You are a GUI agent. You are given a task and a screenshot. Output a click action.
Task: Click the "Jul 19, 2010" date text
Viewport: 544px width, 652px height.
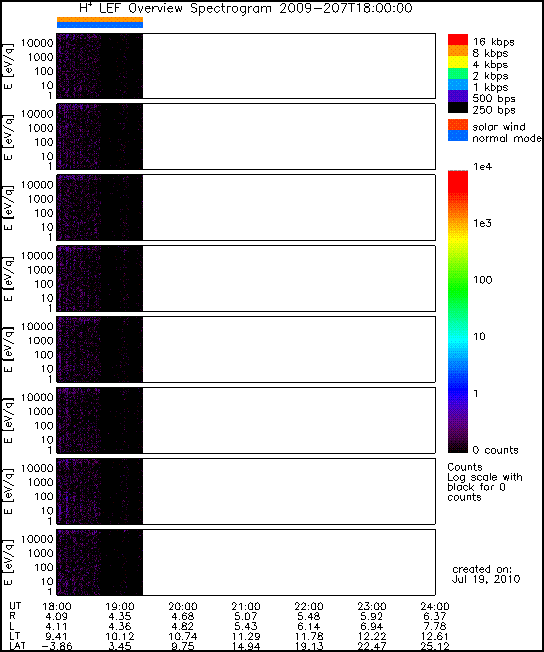tap(486, 579)
